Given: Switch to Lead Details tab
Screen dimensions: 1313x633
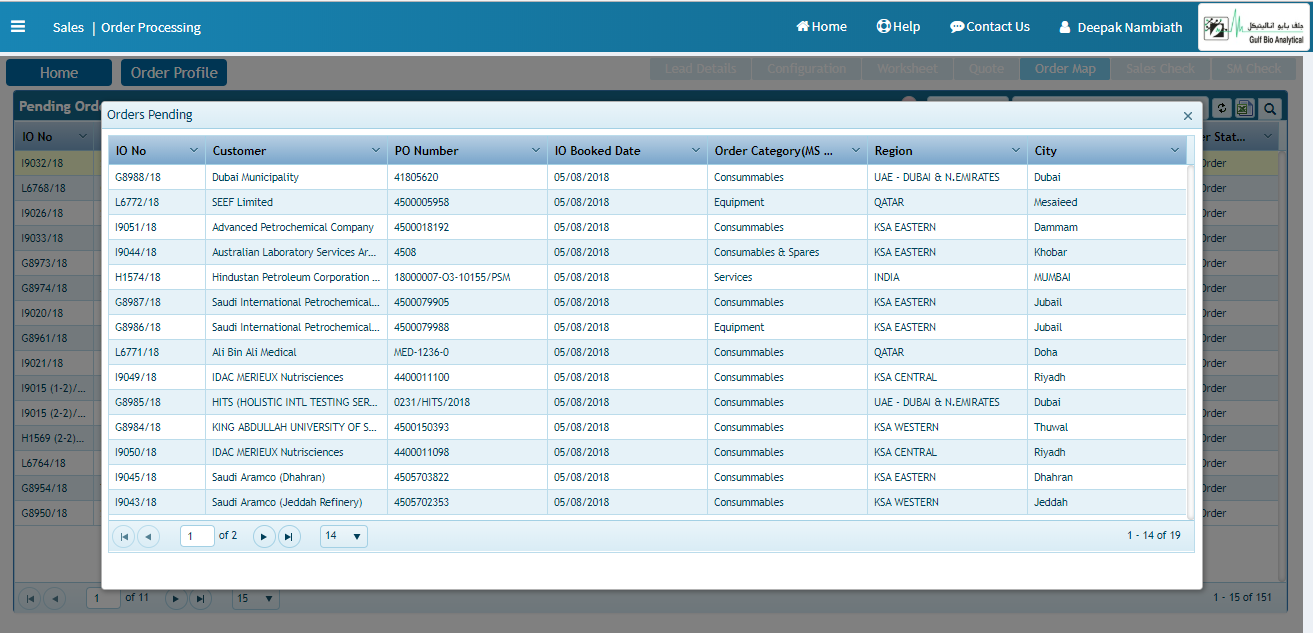Looking at the screenshot, I should pos(700,69).
